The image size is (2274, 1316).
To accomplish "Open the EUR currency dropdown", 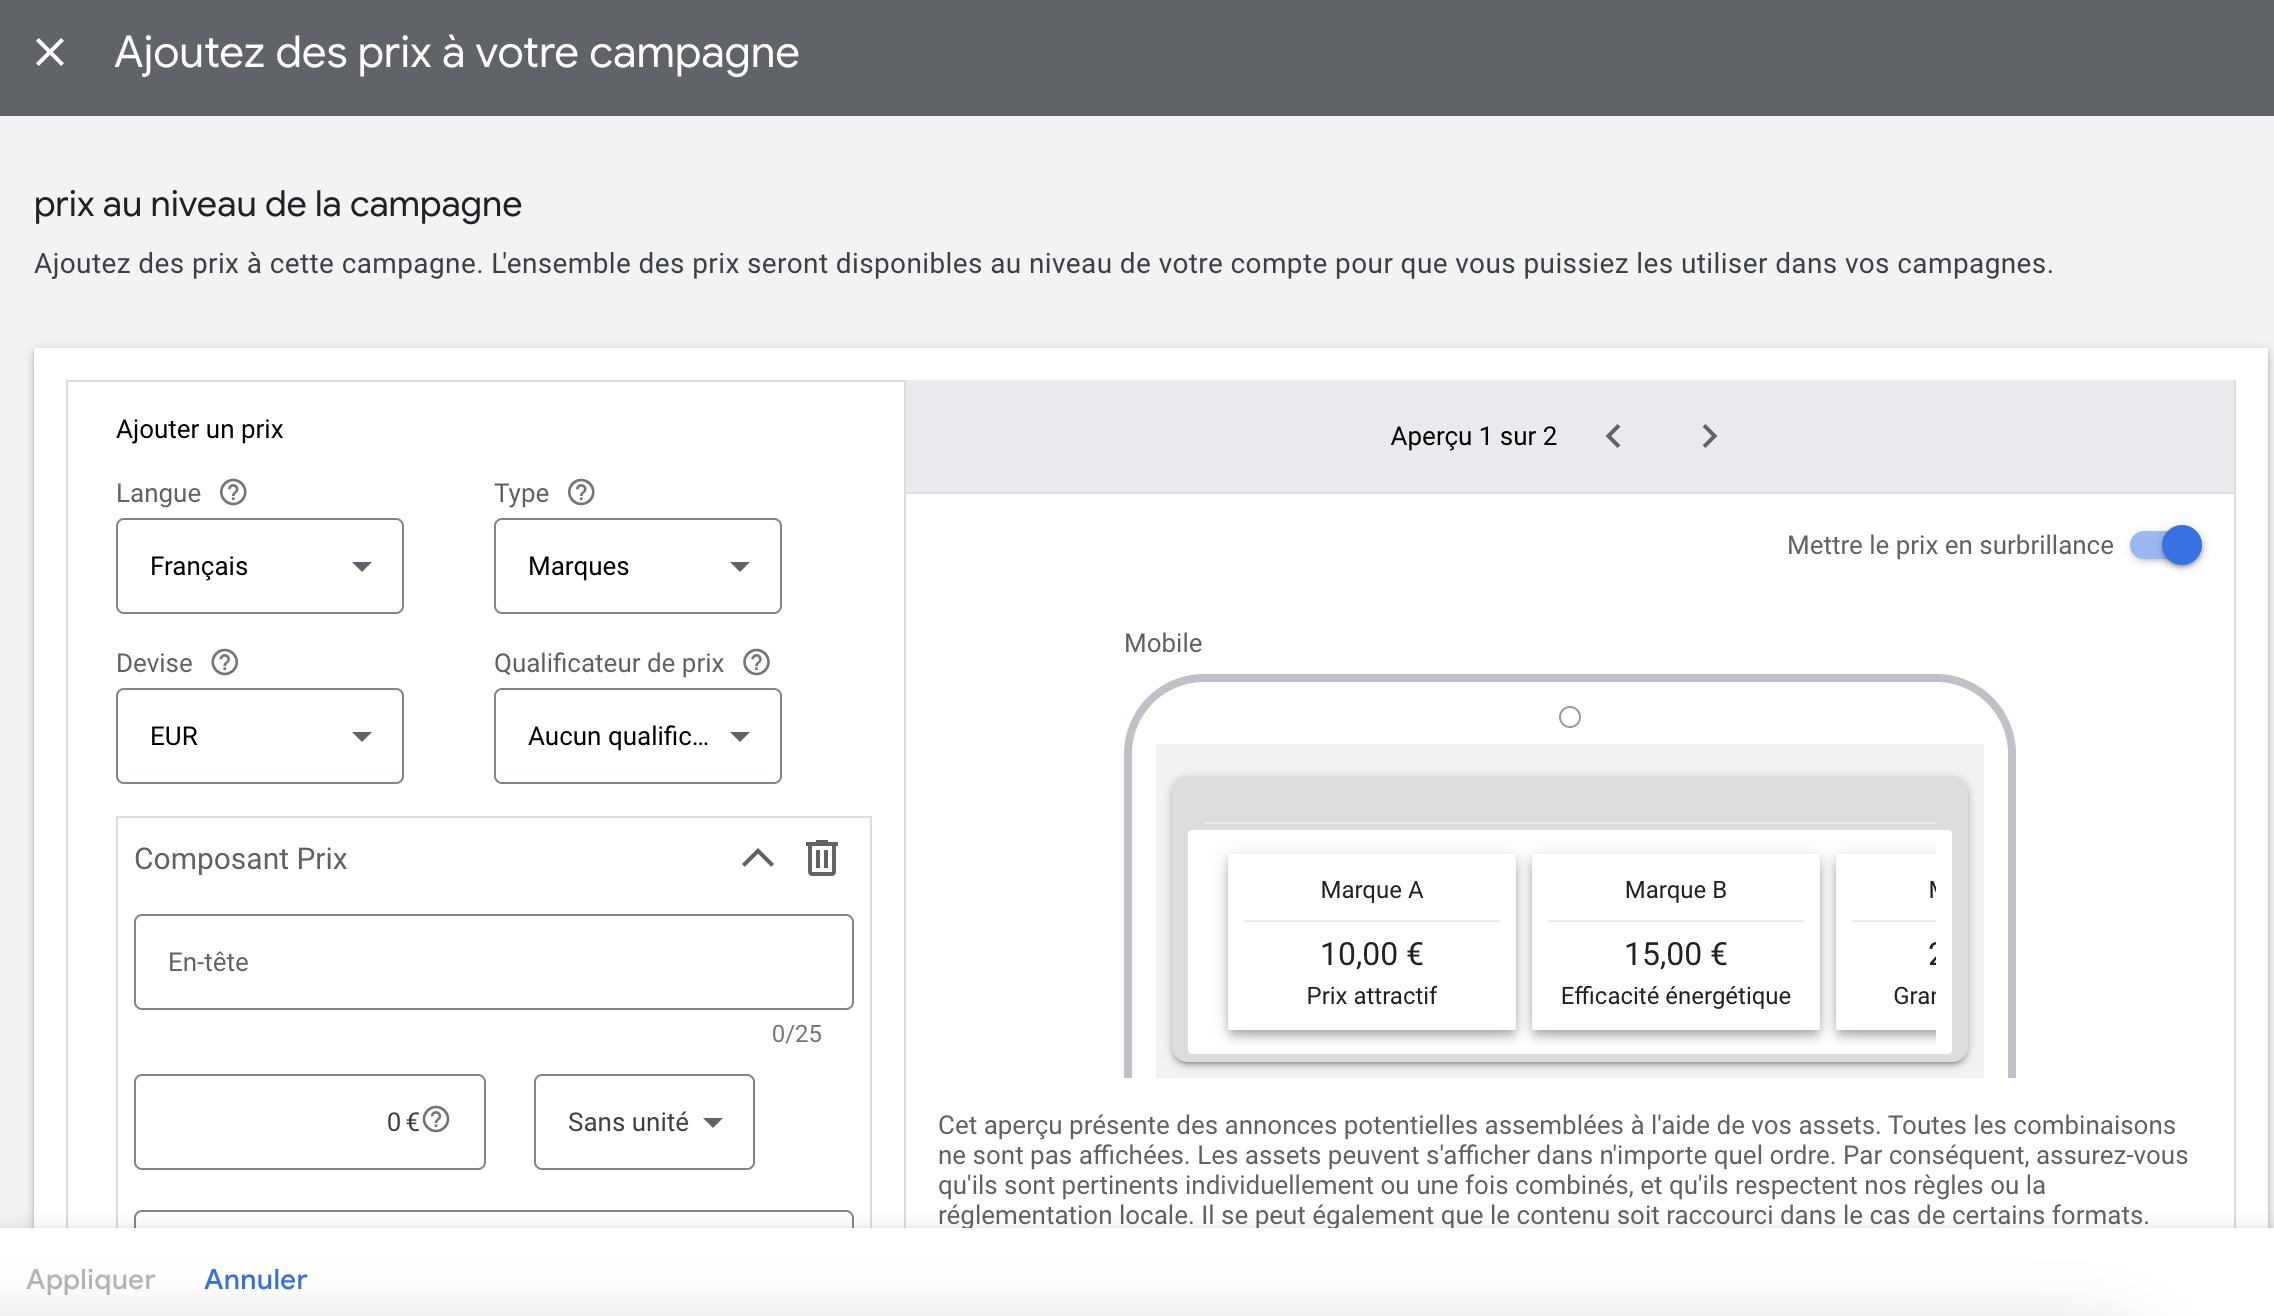I will [260, 736].
